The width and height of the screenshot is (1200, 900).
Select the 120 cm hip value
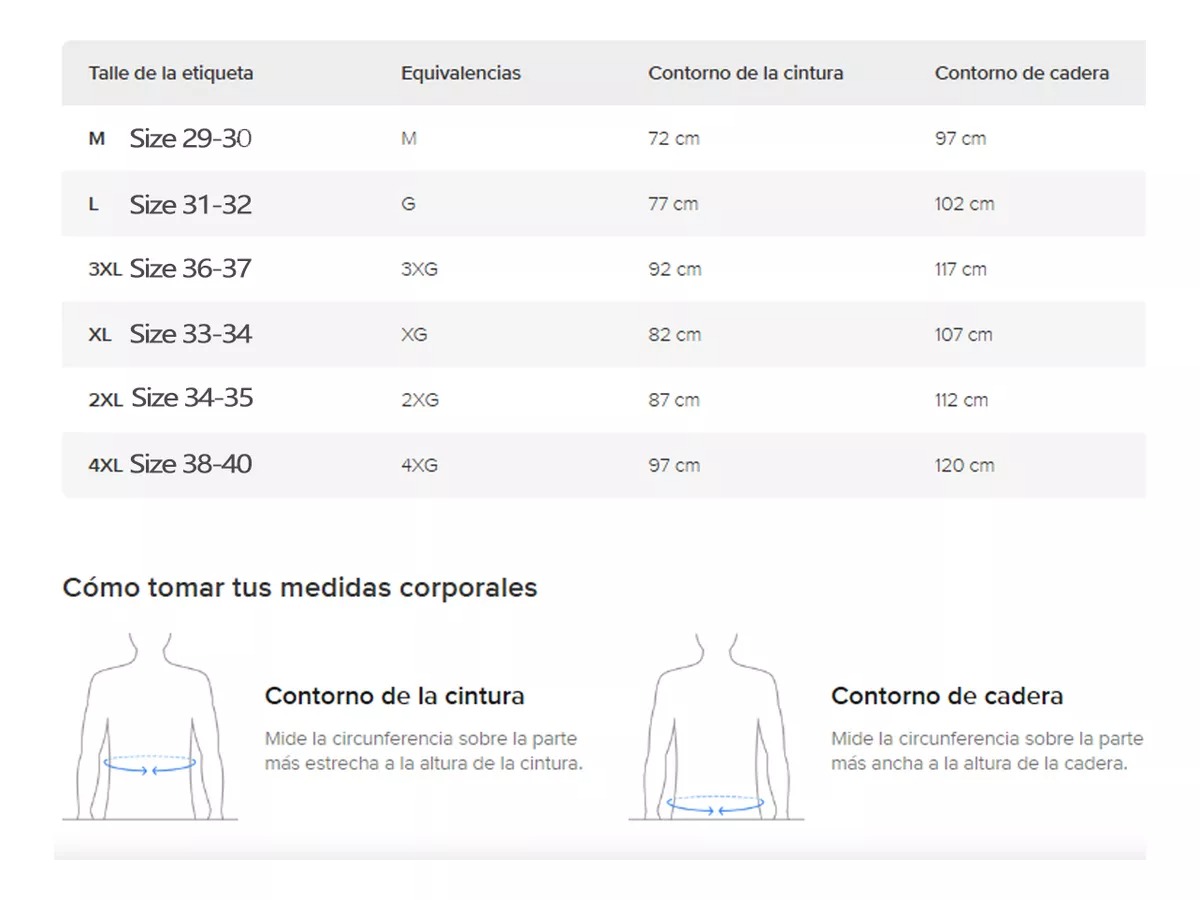[x=963, y=465]
